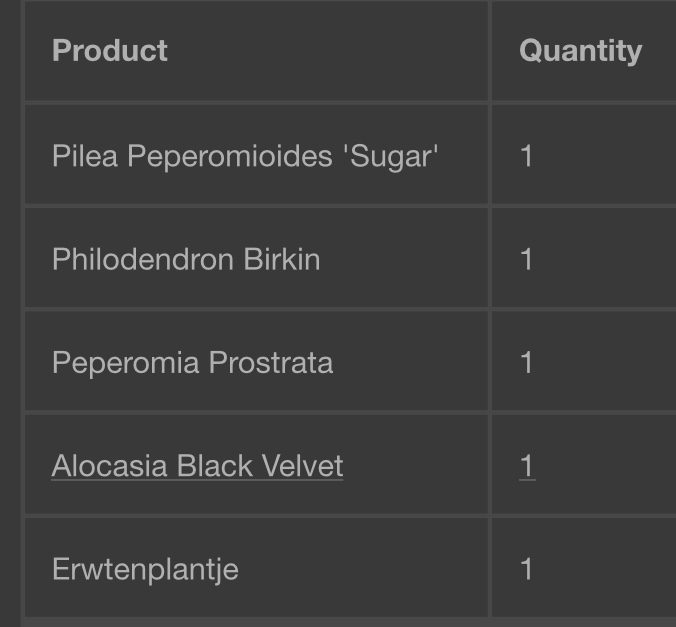Click the word Pilea in first row
The width and height of the screenshot is (676, 627).
click(84, 156)
